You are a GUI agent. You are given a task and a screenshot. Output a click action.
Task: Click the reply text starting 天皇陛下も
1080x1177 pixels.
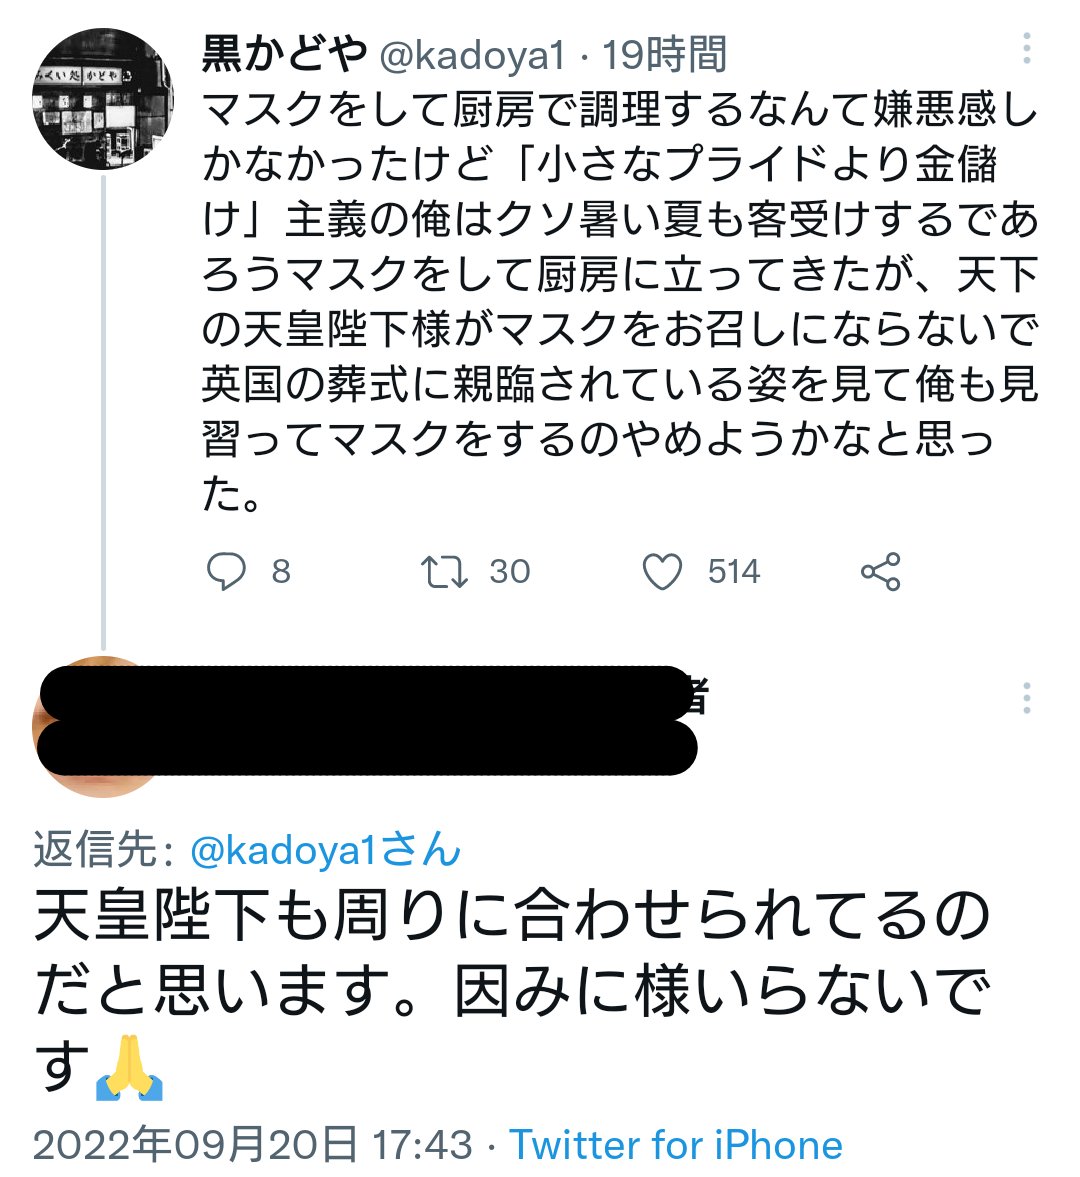(x=513, y=989)
